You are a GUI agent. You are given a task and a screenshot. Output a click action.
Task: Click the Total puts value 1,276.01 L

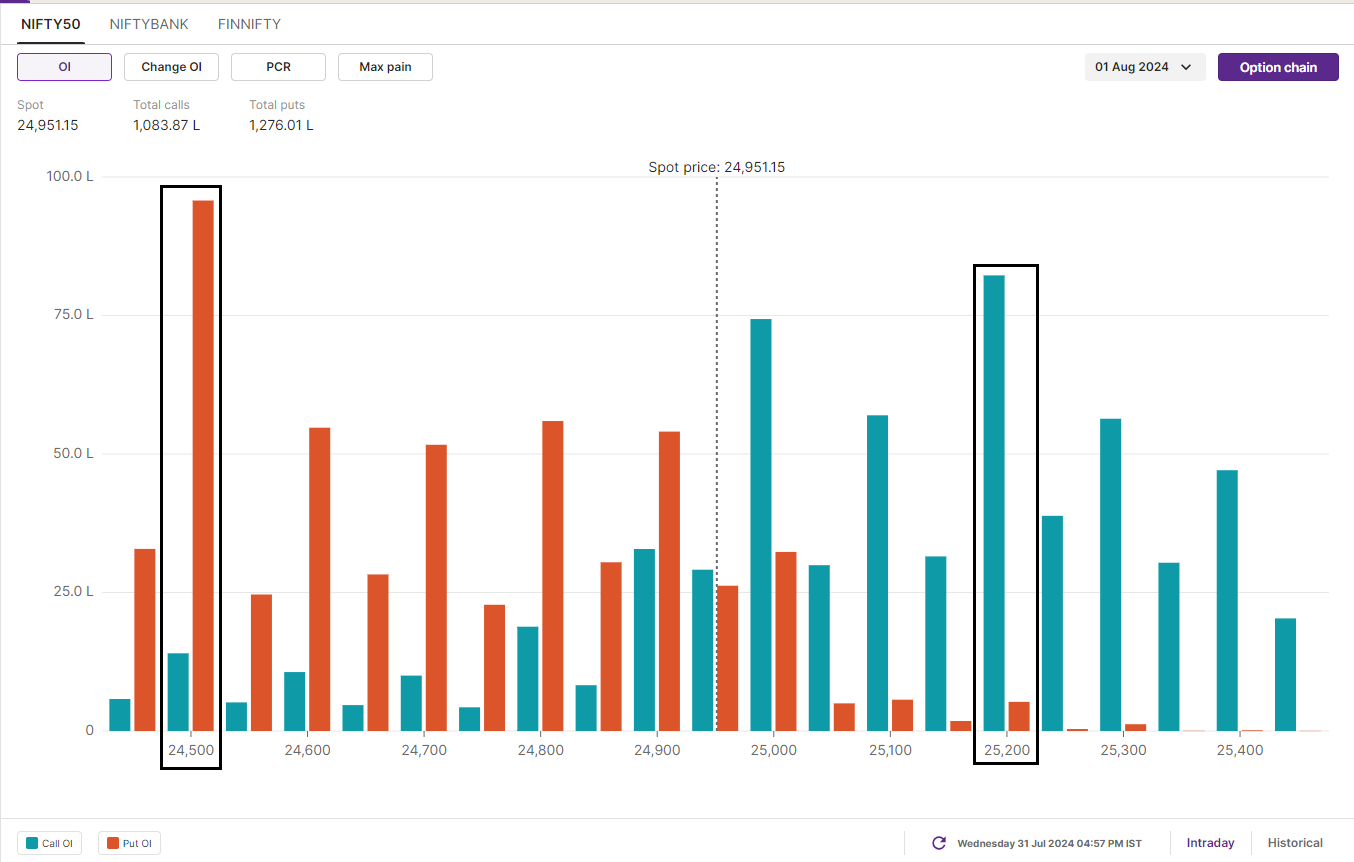[x=282, y=125]
